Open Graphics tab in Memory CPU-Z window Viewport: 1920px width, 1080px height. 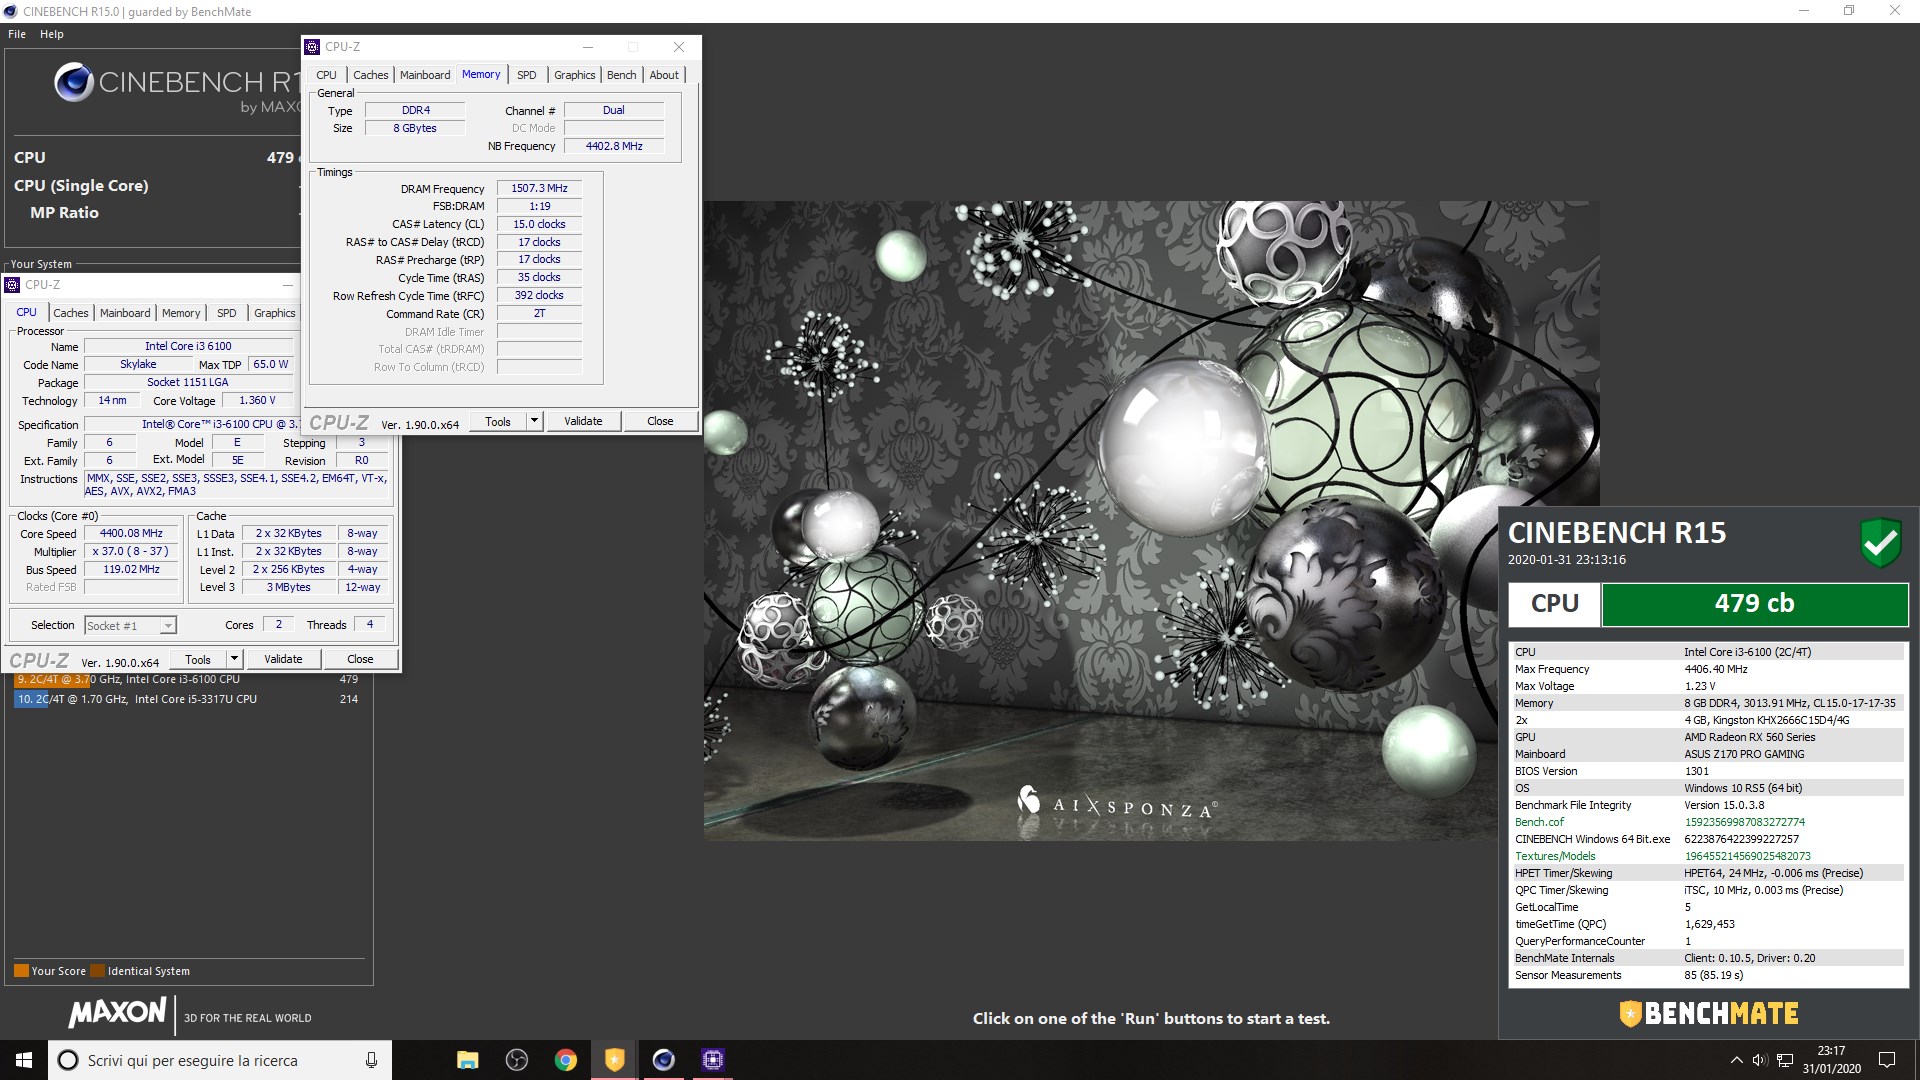[575, 75]
